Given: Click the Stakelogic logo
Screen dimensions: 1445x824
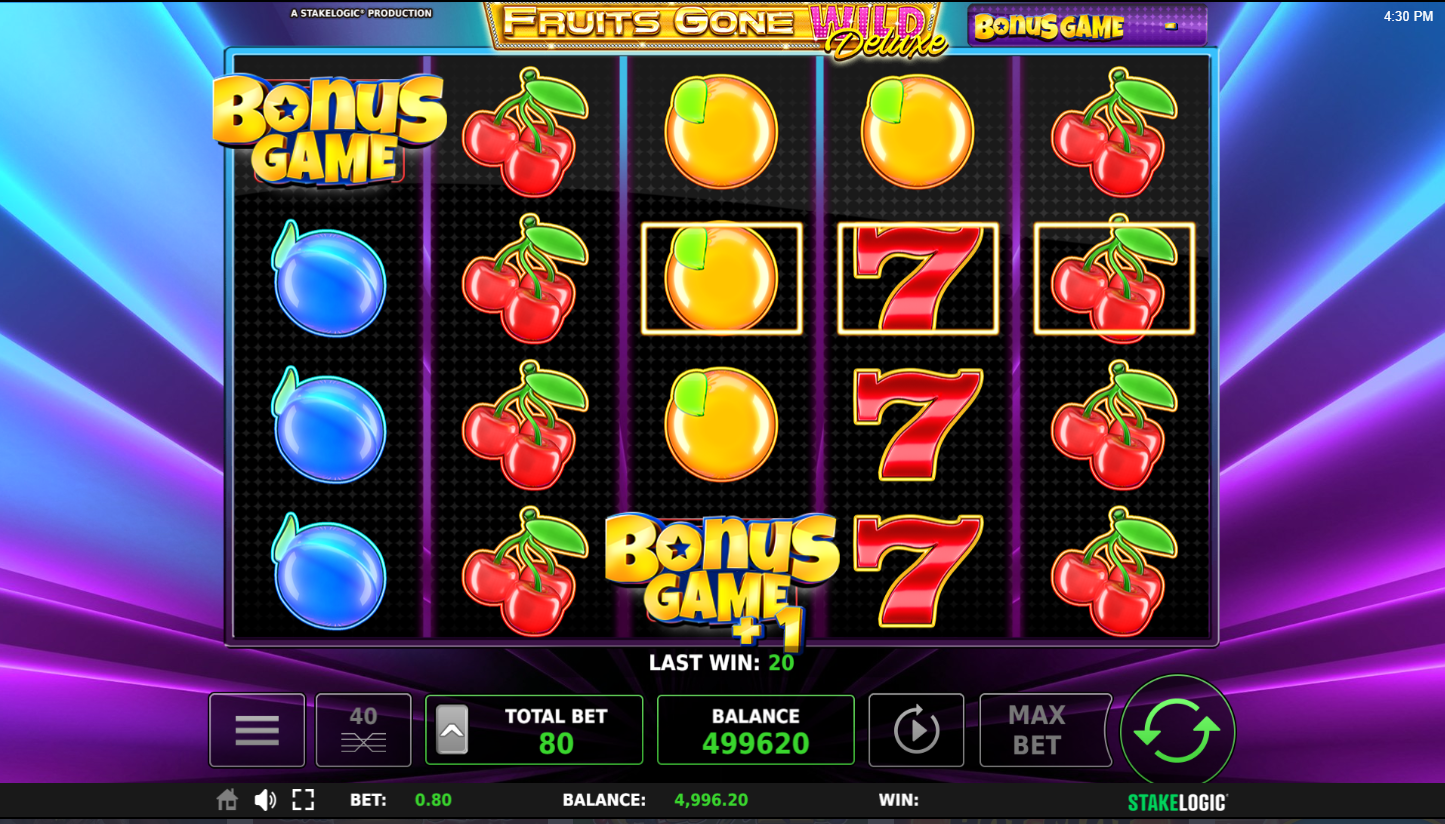Looking at the screenshot, I should point(1177,802).
